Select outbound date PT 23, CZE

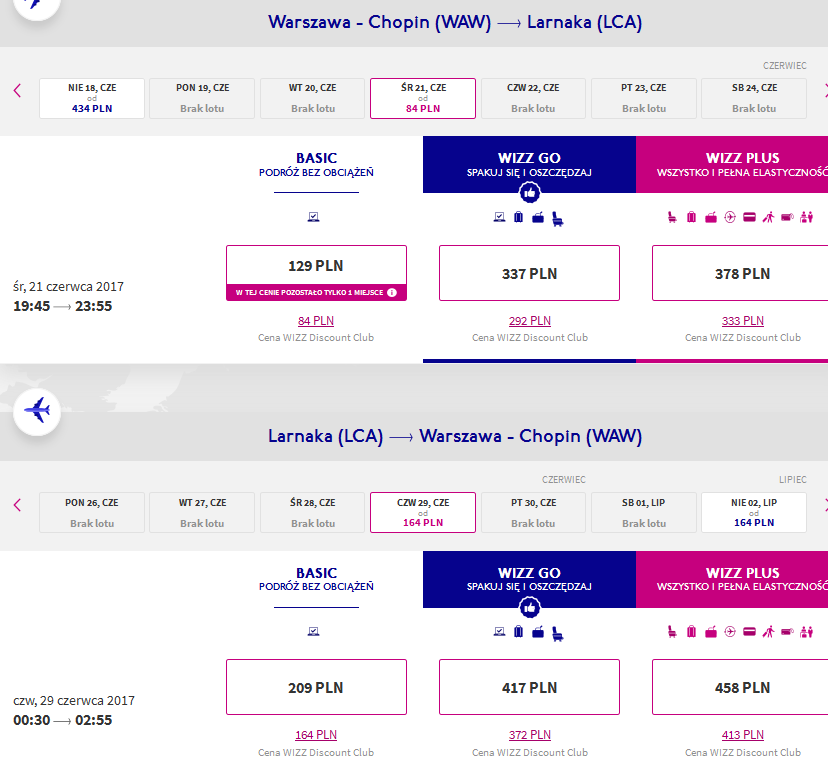click(644, 98)
